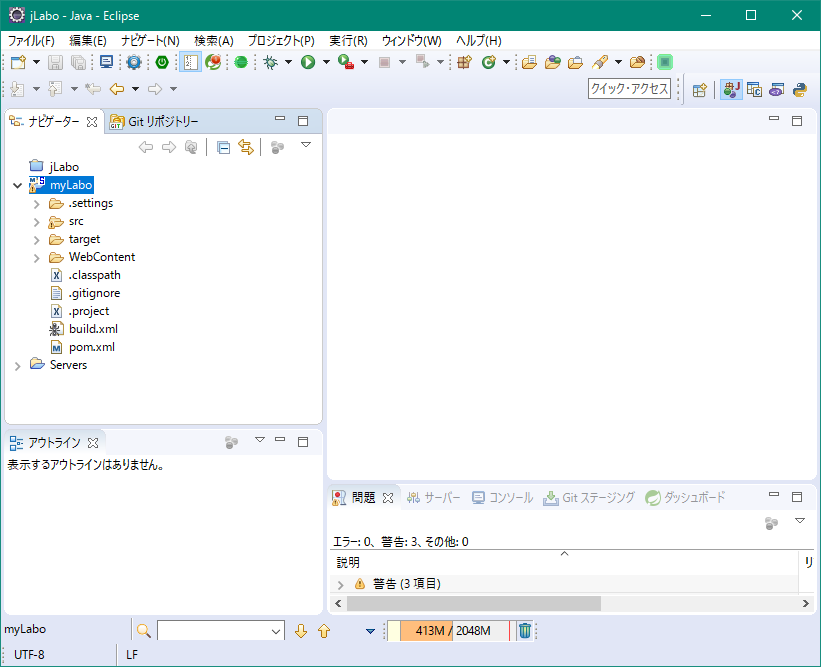821x667 pixels.
Task: Open the ナビゲート(N) menu
Action: point(150,41)
